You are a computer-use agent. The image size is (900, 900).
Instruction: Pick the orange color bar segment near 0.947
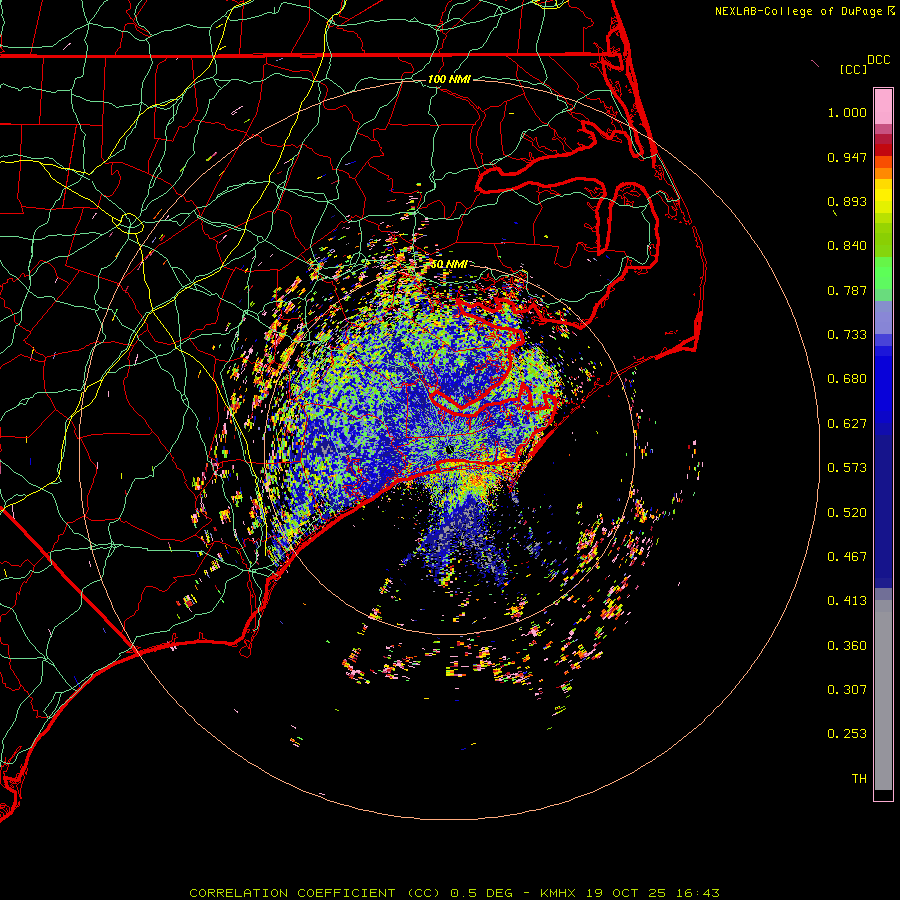pyautogui.click(x=883, y=162)
